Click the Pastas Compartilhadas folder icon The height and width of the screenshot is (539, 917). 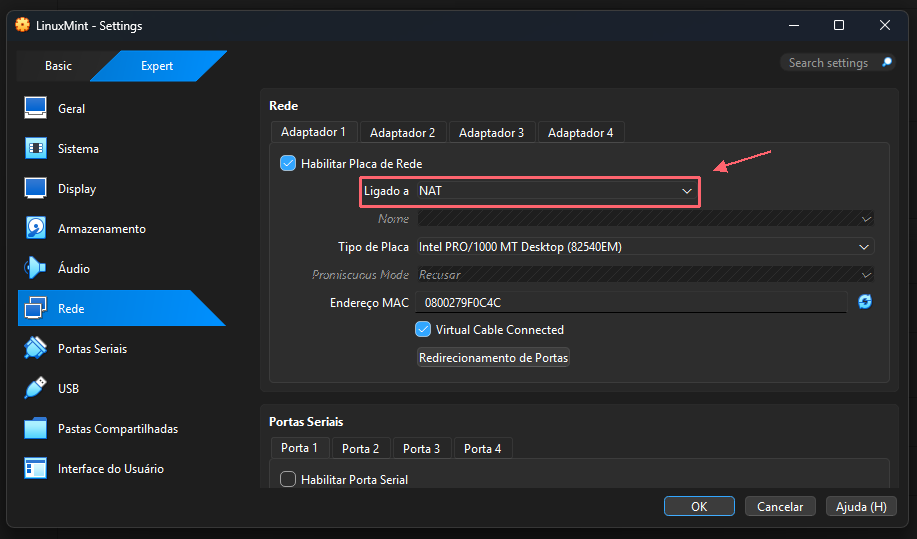(x=36, y=428)
